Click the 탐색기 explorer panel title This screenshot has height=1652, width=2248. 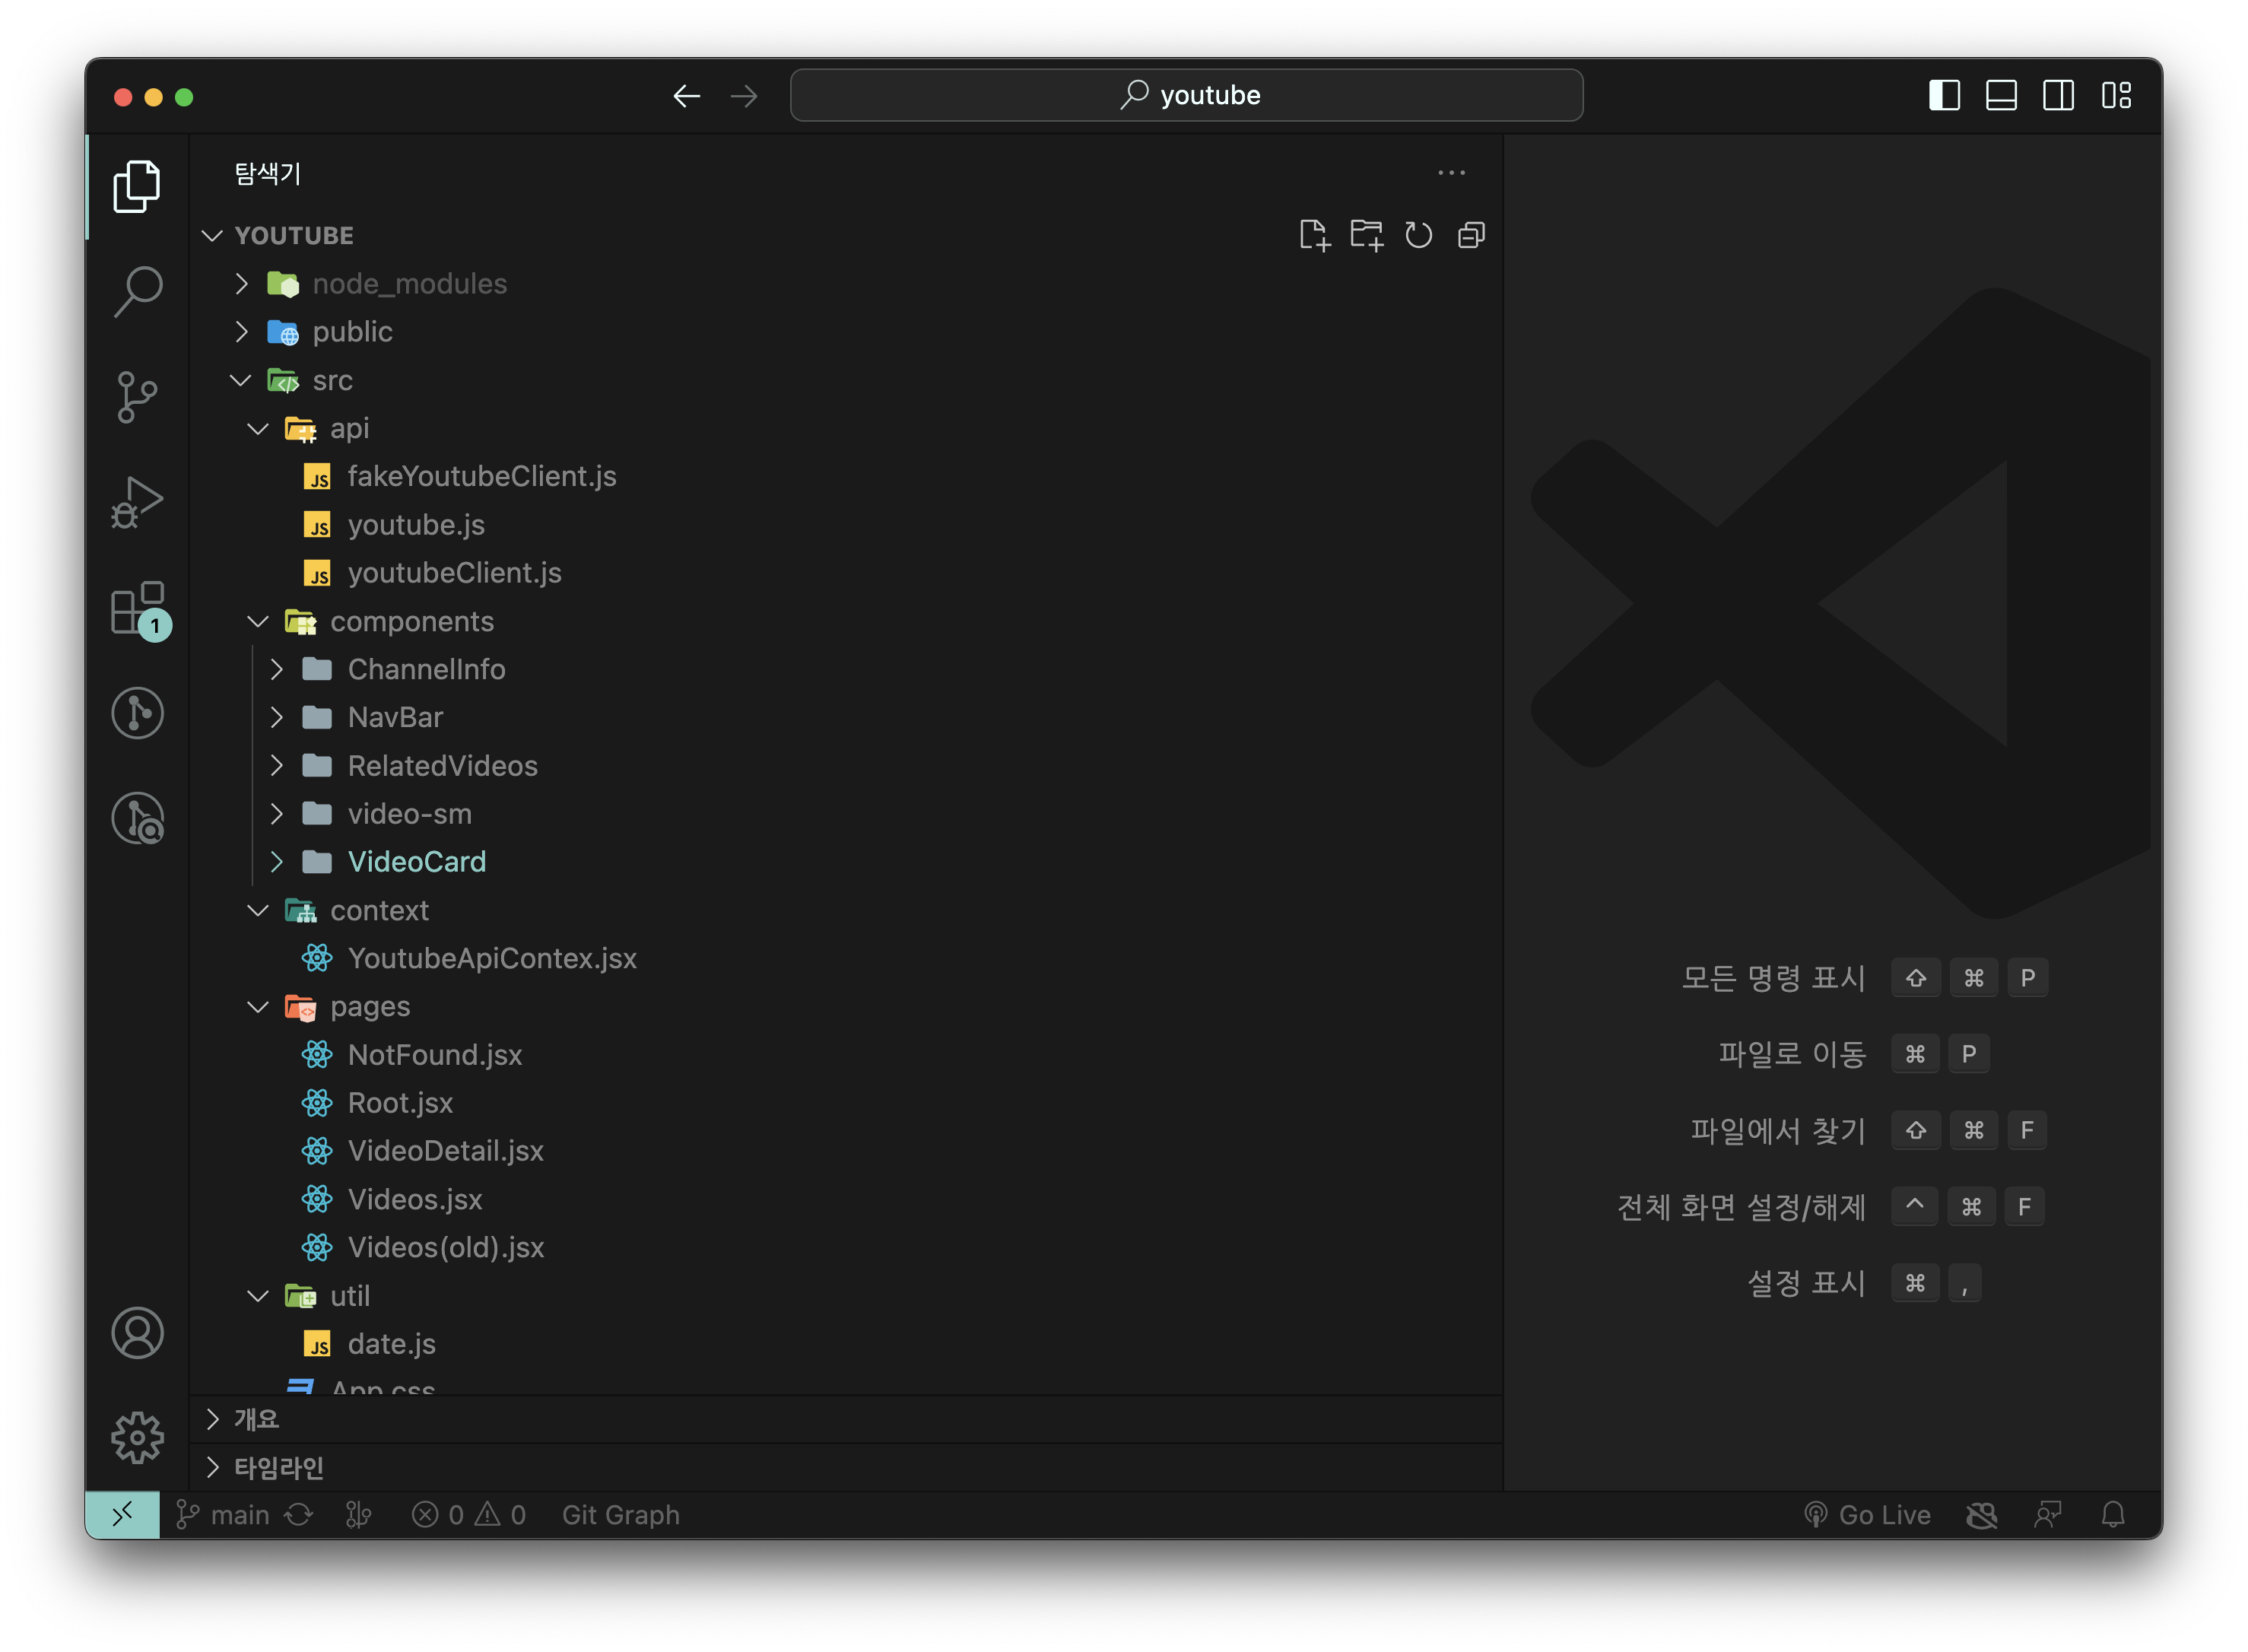(x=267, y=173)
